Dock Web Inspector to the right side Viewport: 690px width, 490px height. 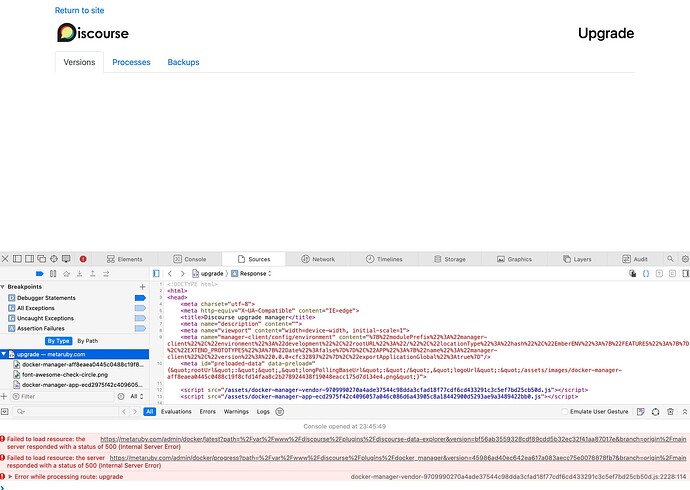tap(29, 259)
